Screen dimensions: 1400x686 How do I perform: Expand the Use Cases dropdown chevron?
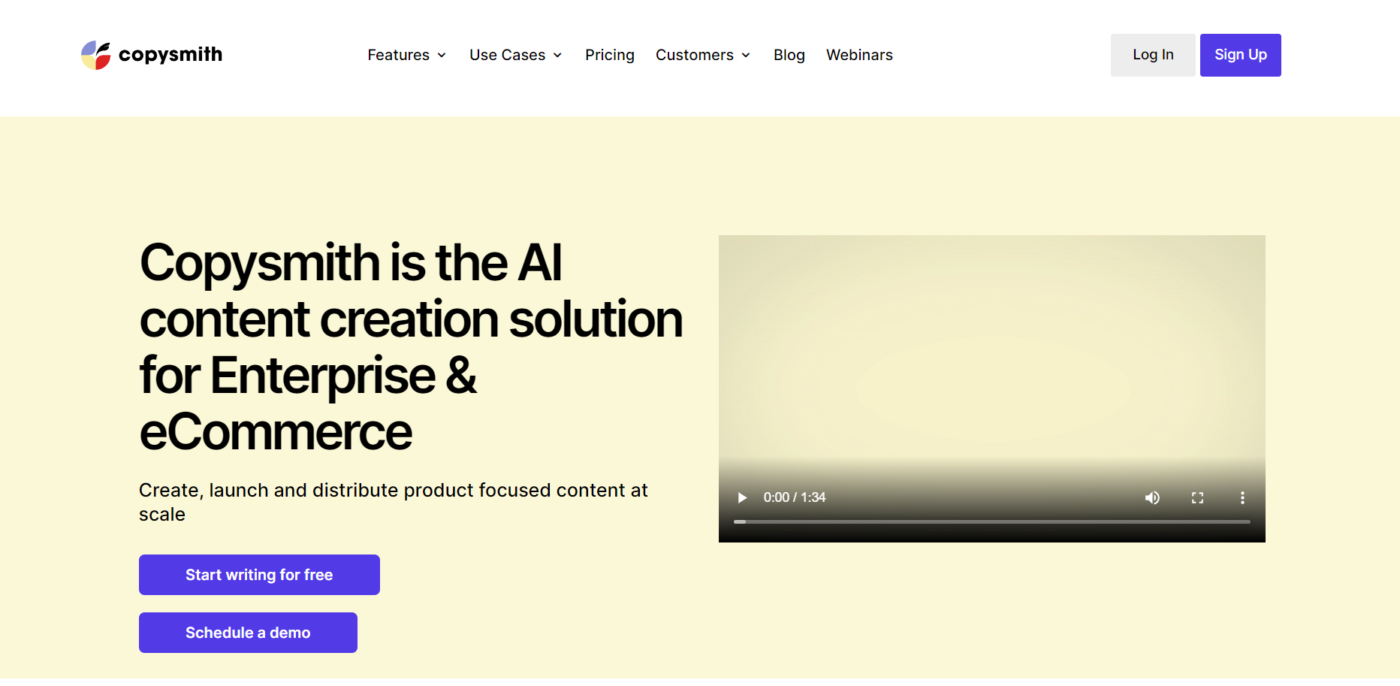[x=558, y=56]
